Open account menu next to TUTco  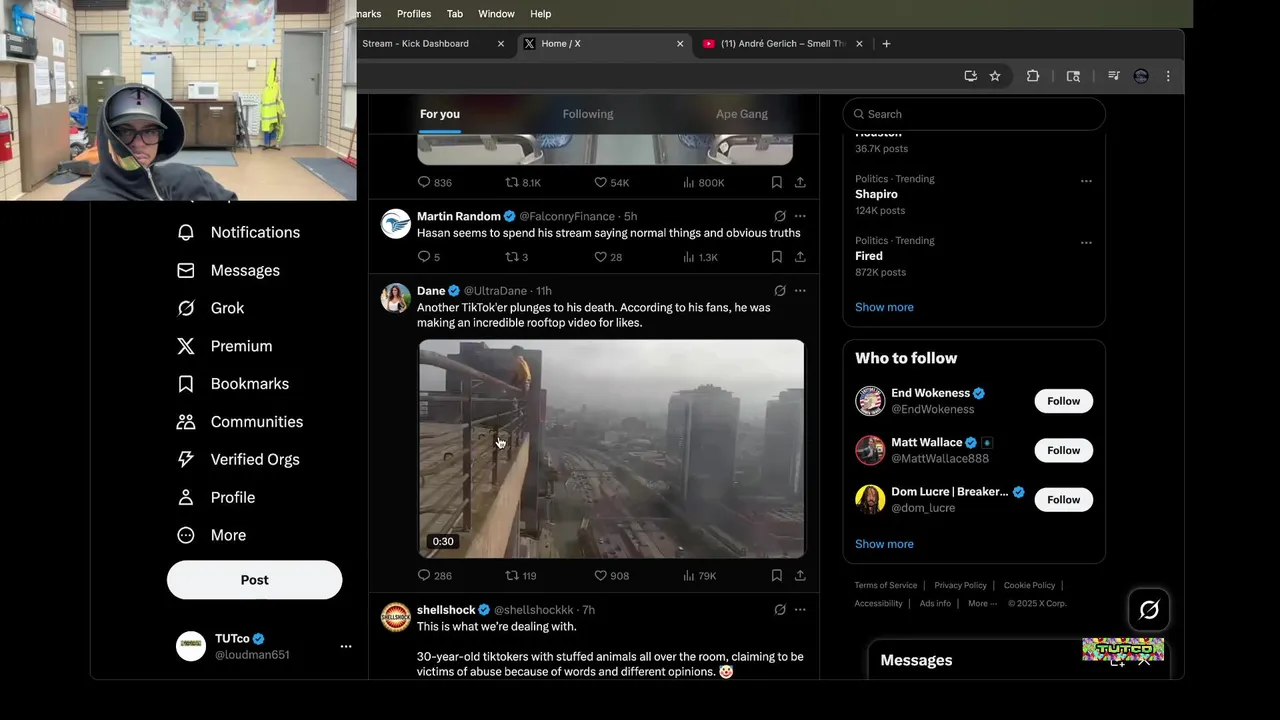tap(346, 647)
